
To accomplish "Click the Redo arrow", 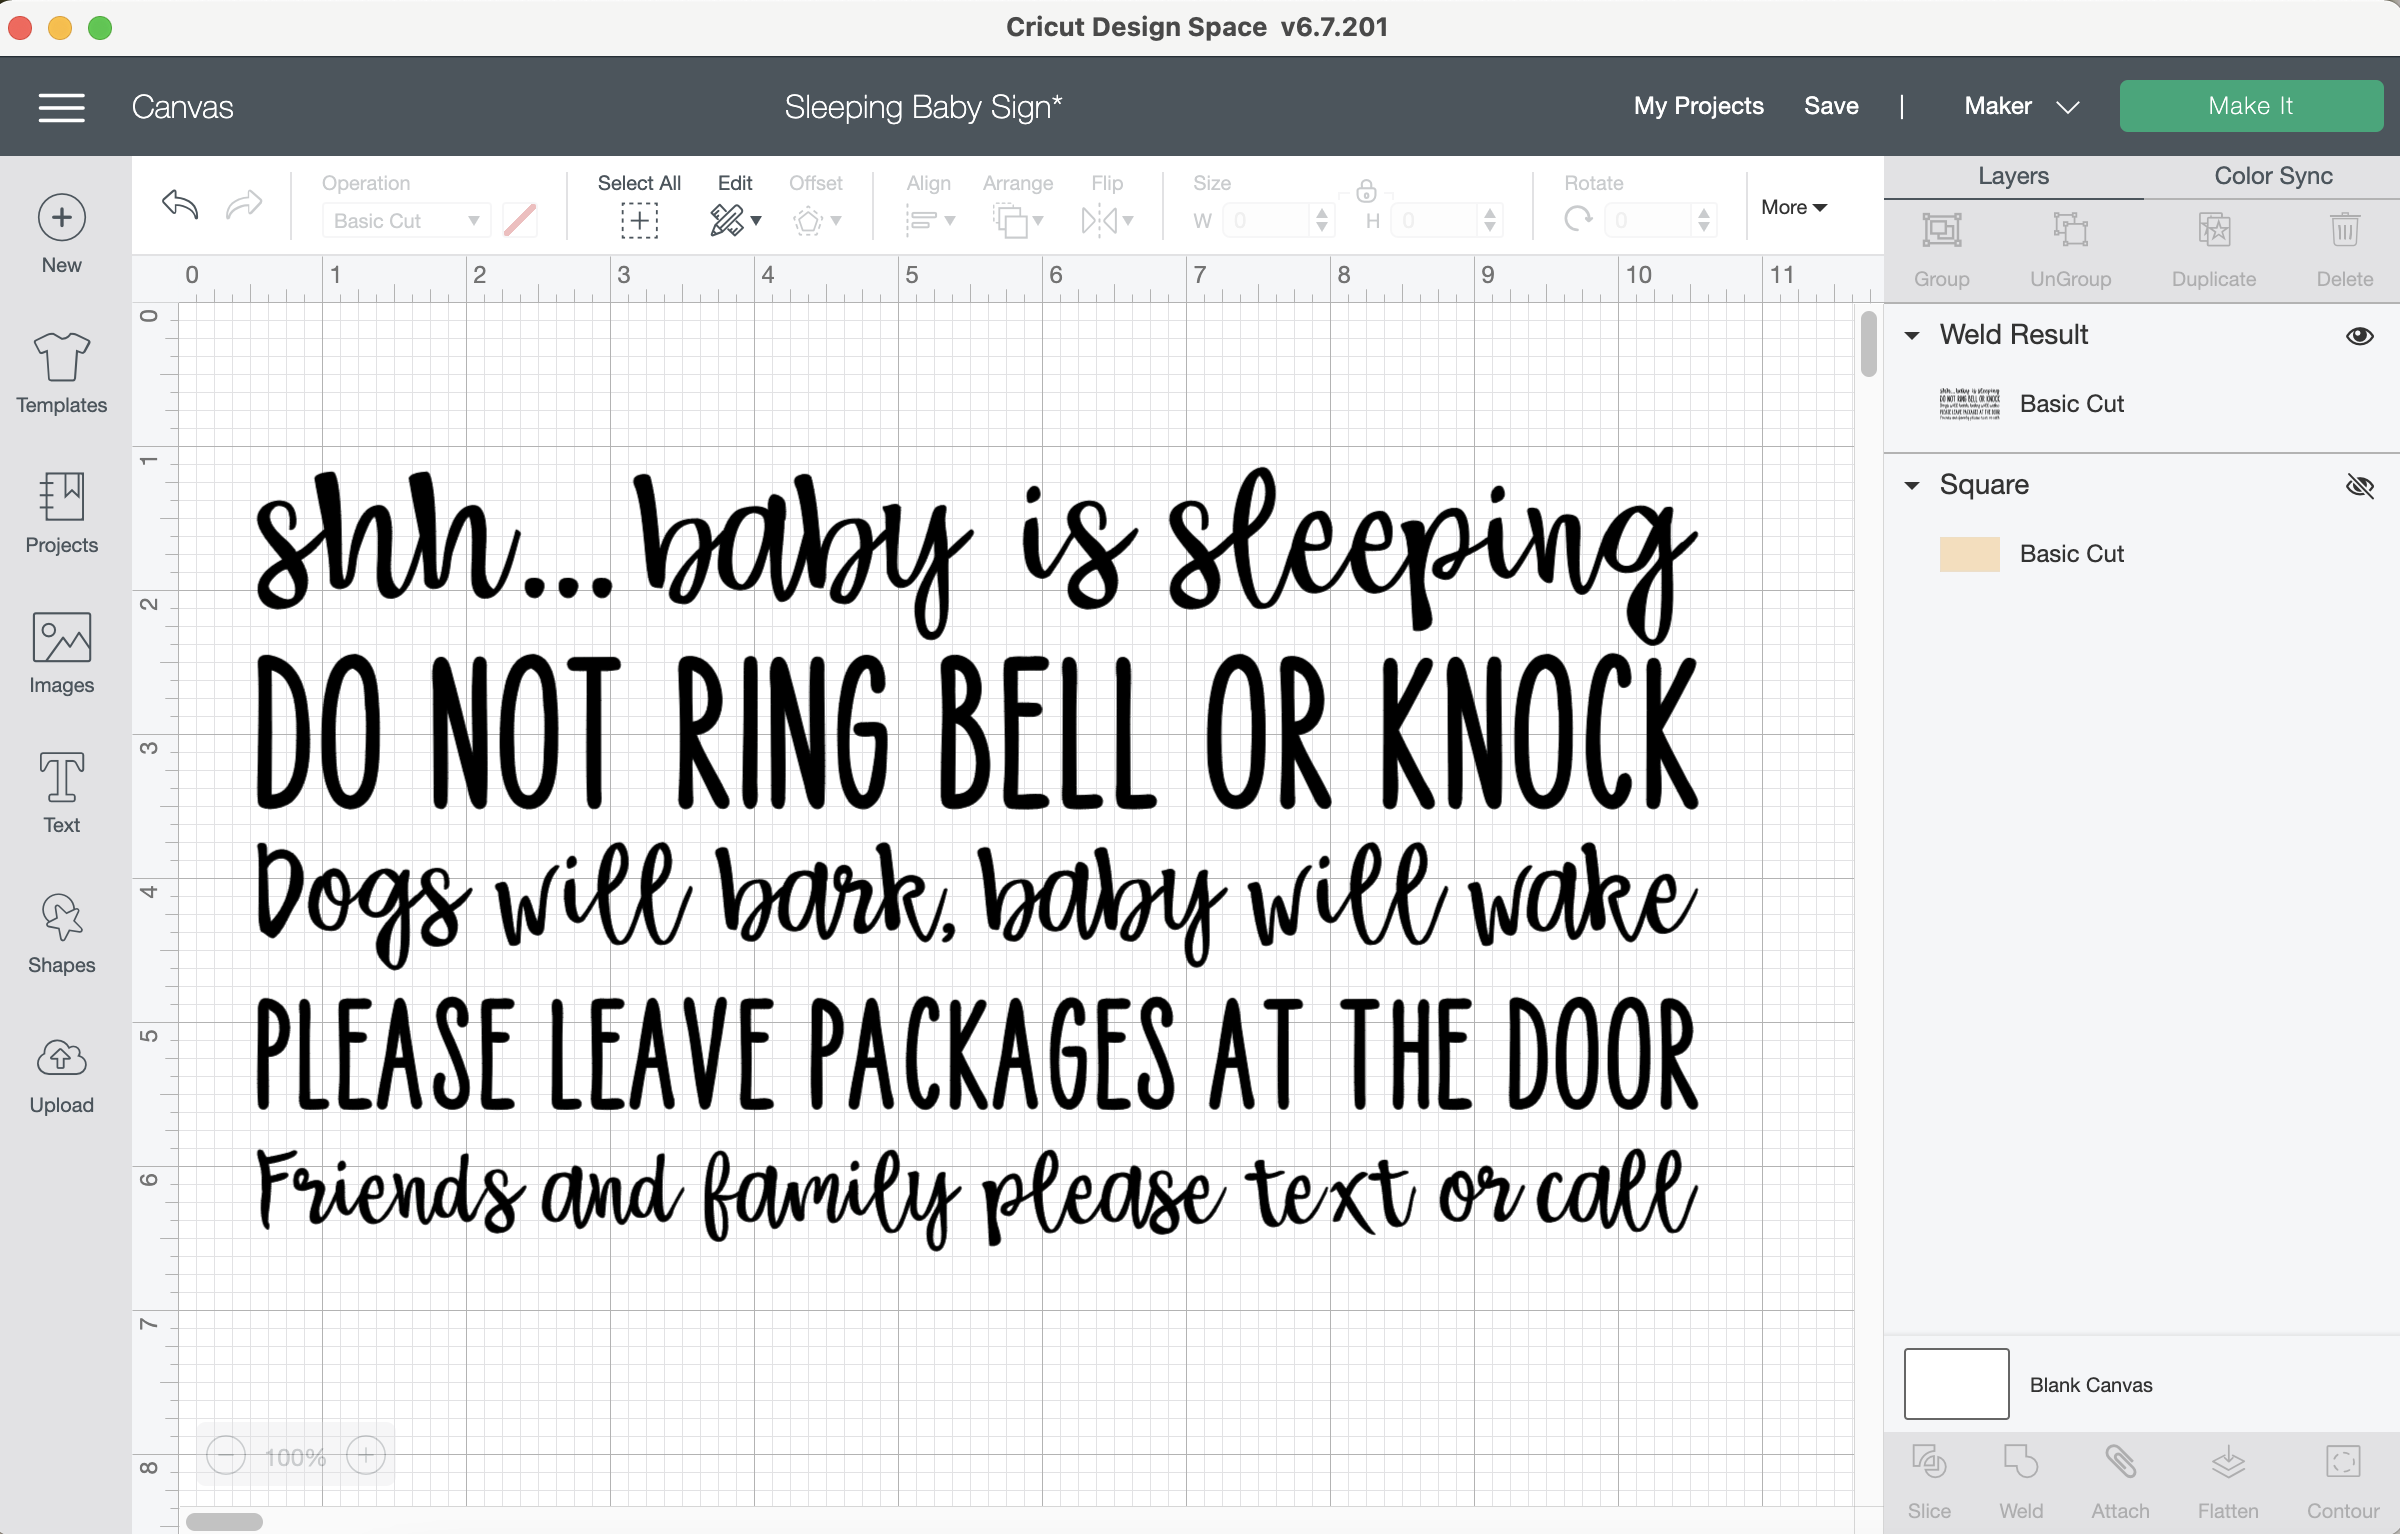I will pyautogui.click(x=244, y=204).
